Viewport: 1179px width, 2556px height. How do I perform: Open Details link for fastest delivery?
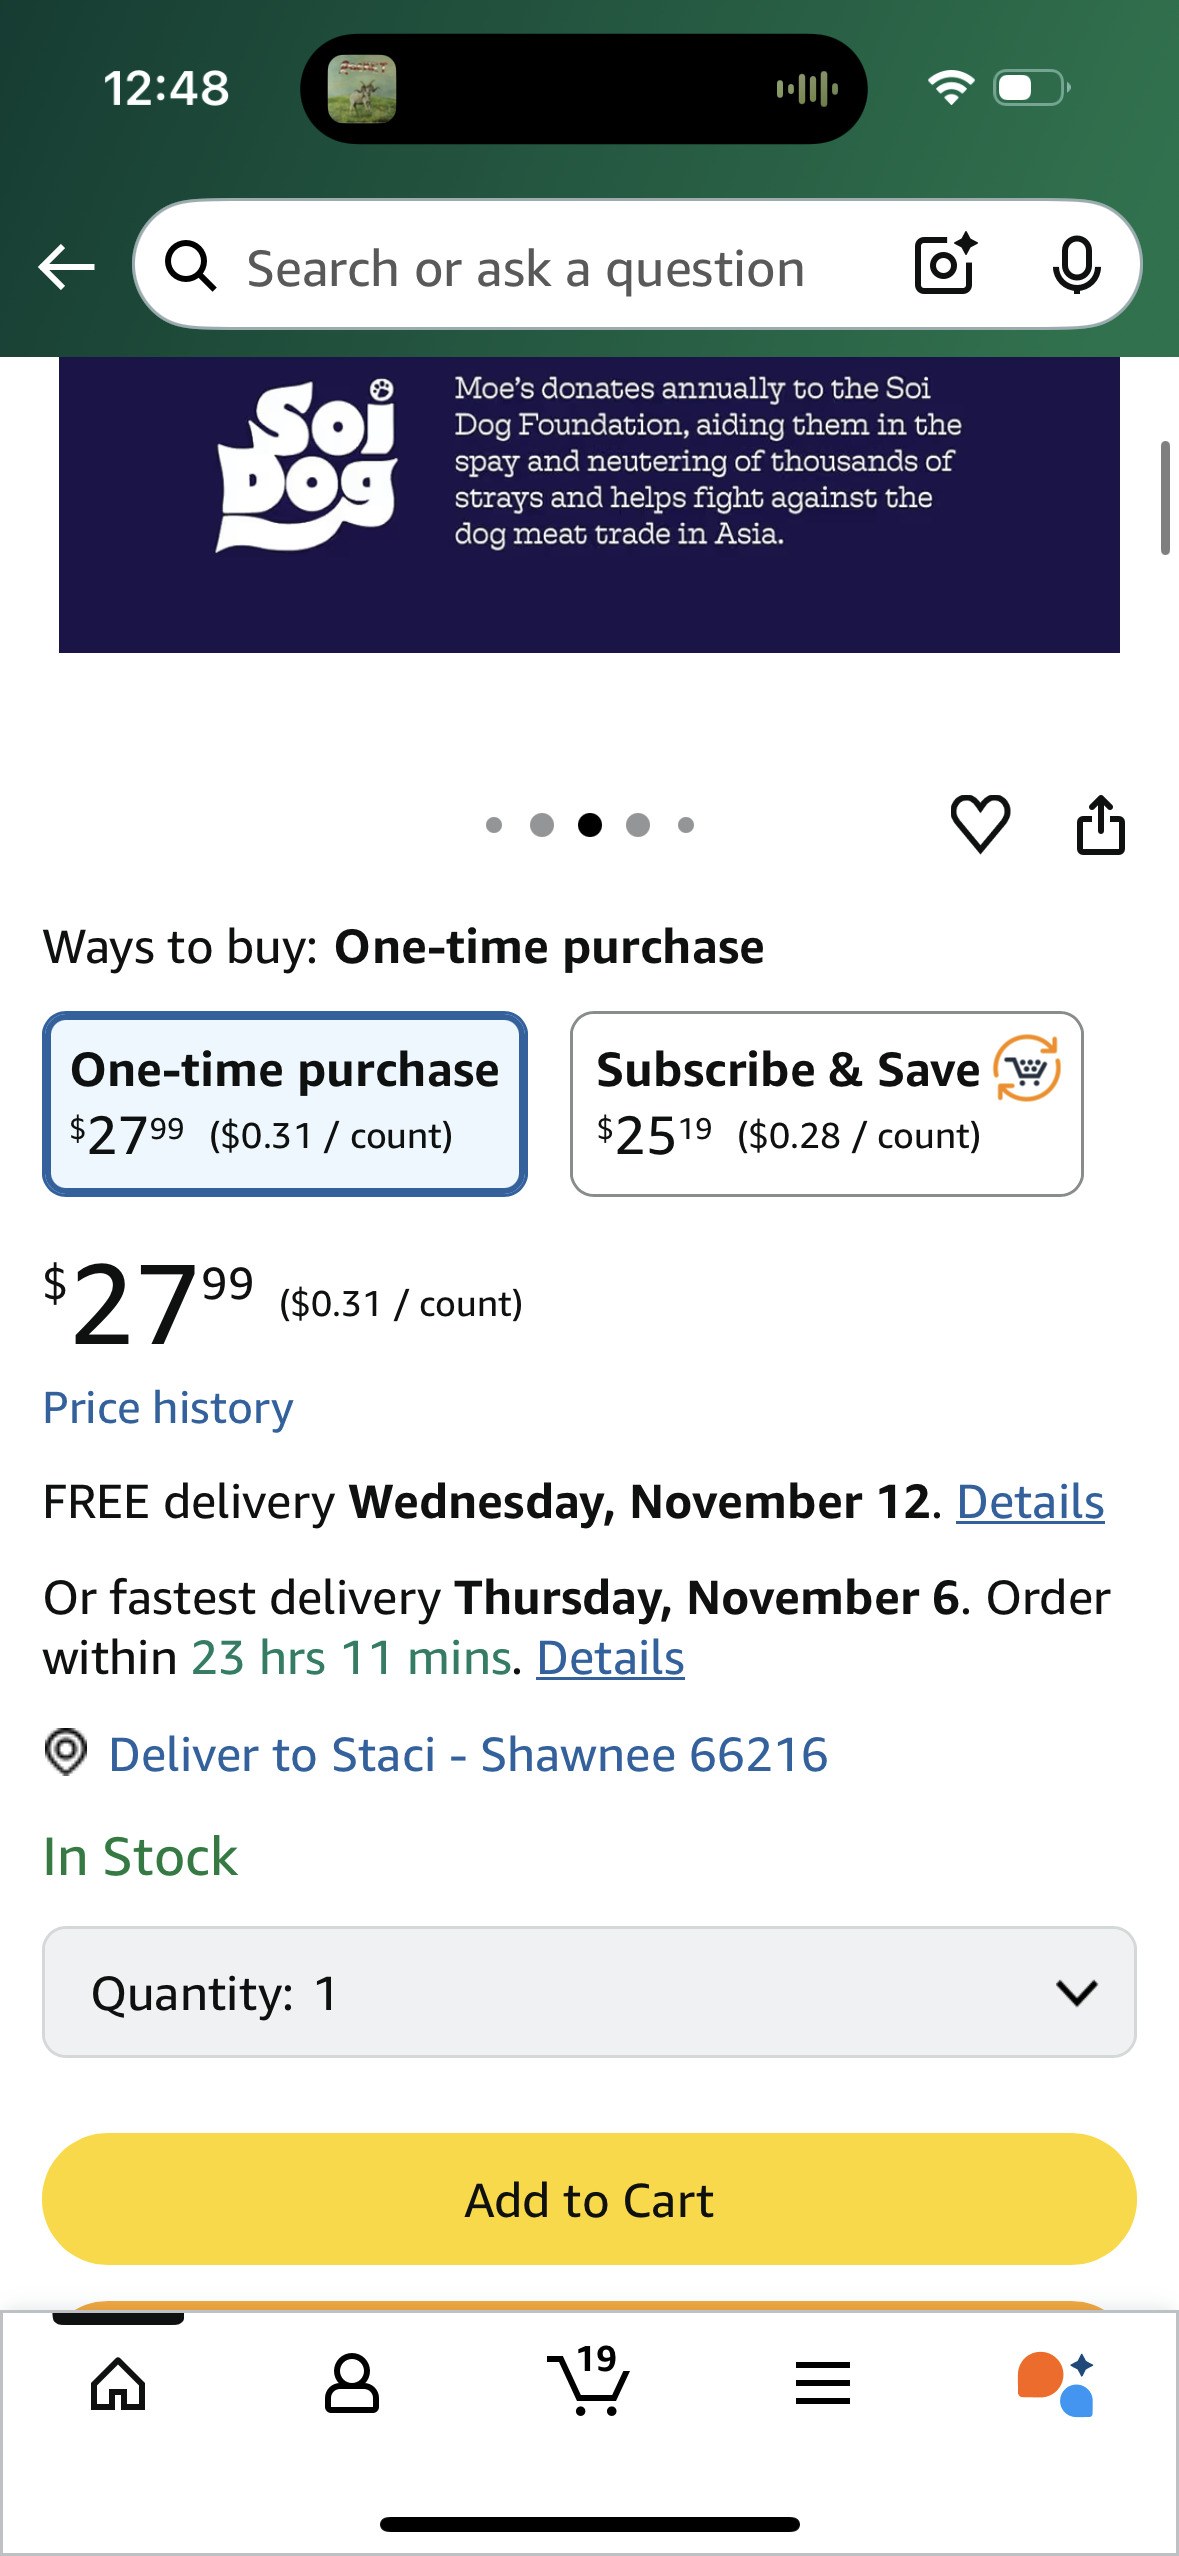[610, 1658]
